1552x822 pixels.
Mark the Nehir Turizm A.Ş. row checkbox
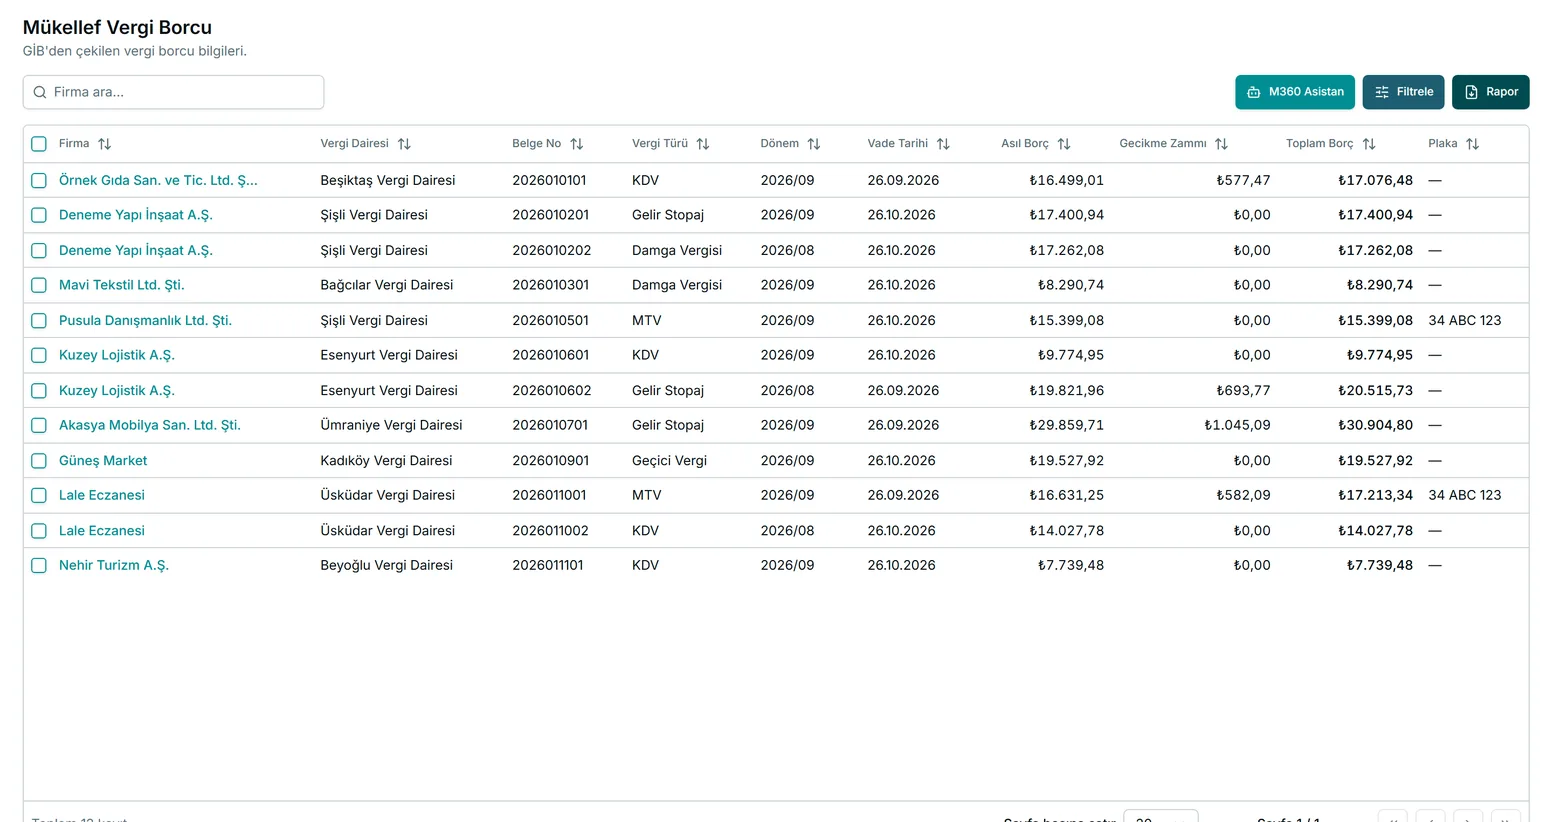[x=39, y=565]
